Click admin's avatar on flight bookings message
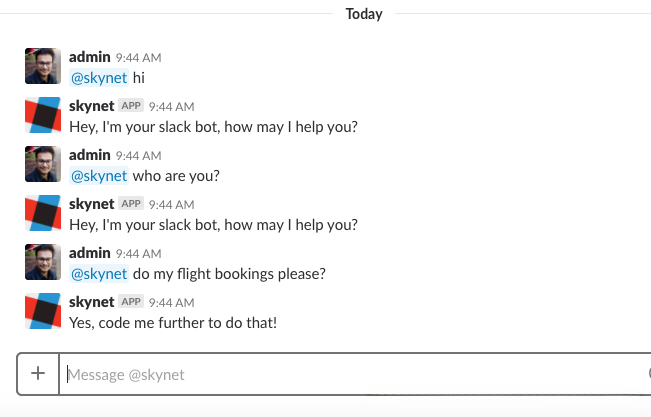The width and height of the screenshot is (651, 417). 43,262
